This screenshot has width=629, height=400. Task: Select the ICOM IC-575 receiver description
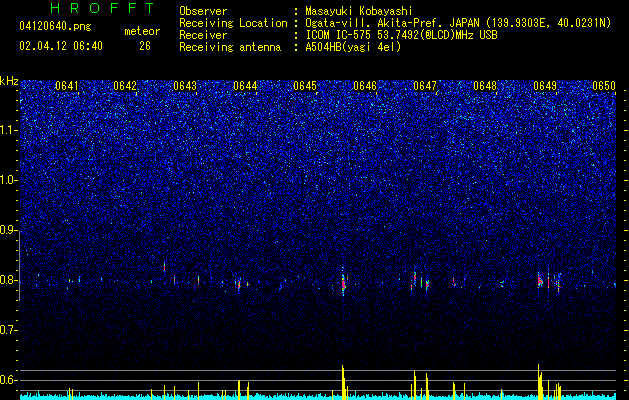click(x=401, y=35)
